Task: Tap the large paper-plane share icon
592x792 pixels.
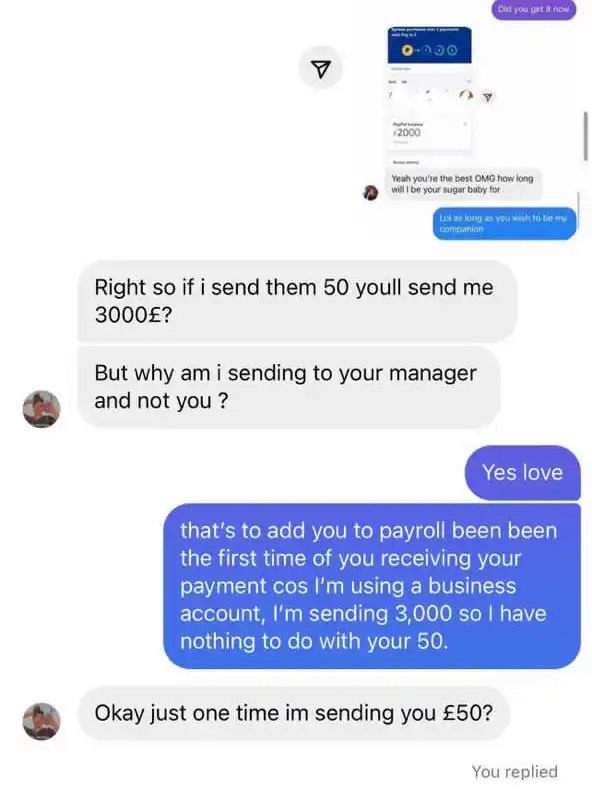Action: click(x=321, y=69)
